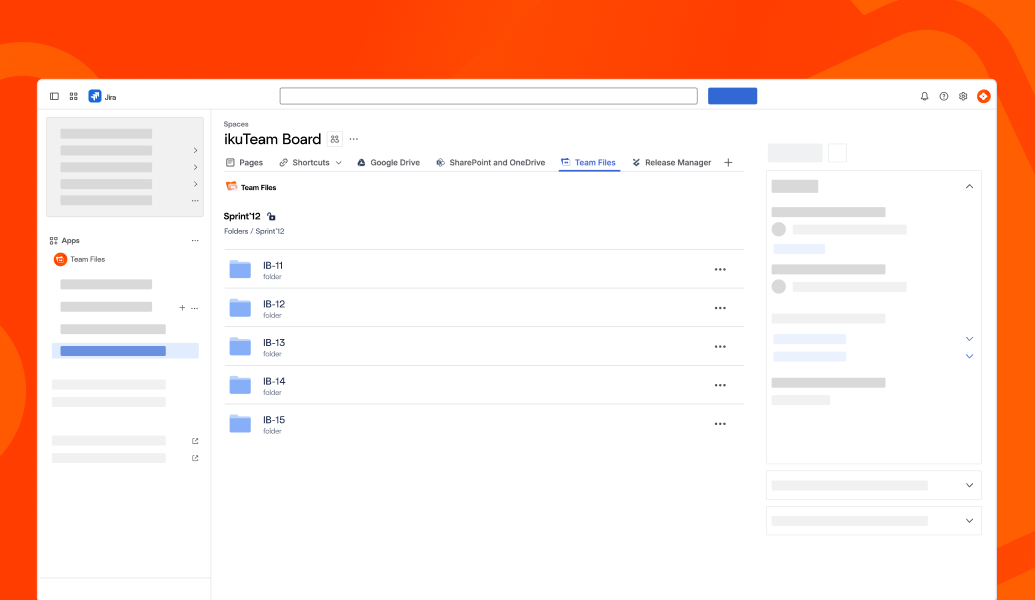This screenshot has width=1035, height=600.
Task: Open the notifications bell icon
Action: point(923,96)
